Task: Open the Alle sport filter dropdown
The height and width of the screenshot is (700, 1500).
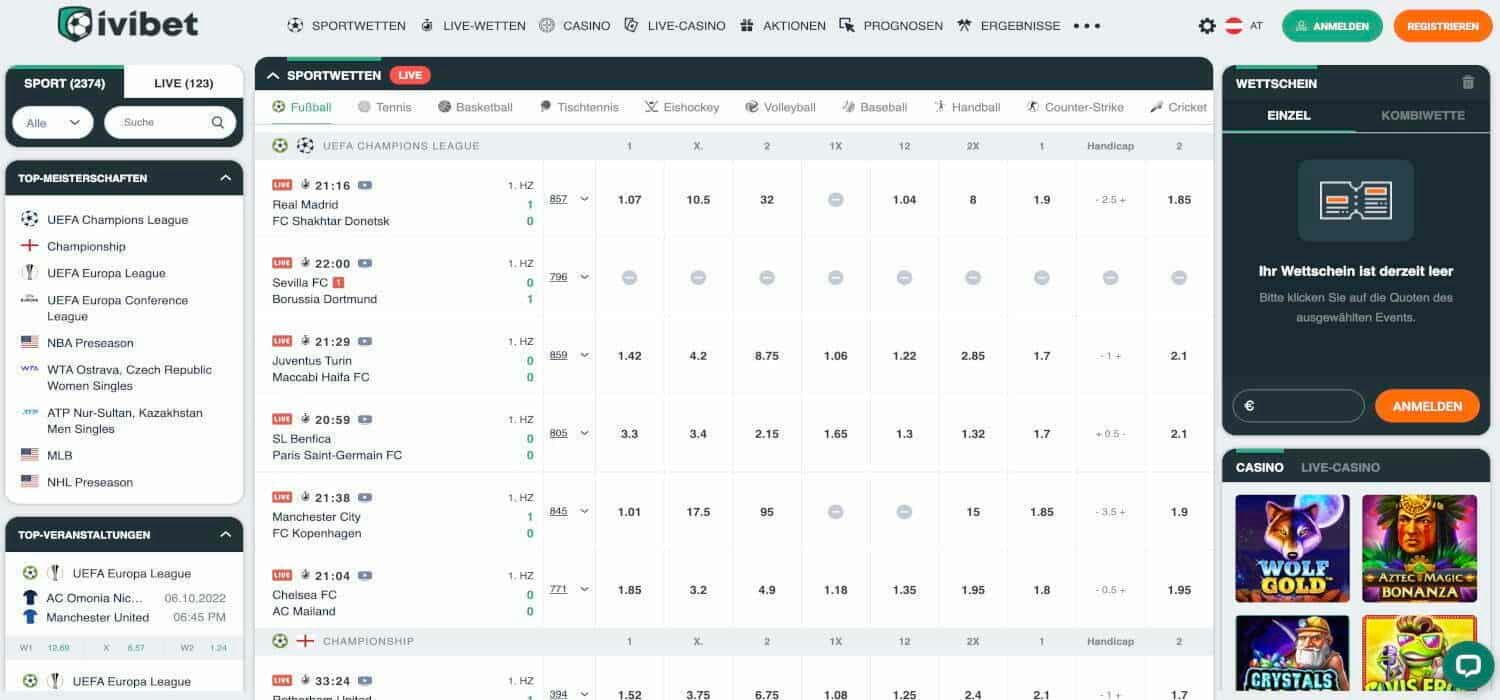Action: point(52,121)
